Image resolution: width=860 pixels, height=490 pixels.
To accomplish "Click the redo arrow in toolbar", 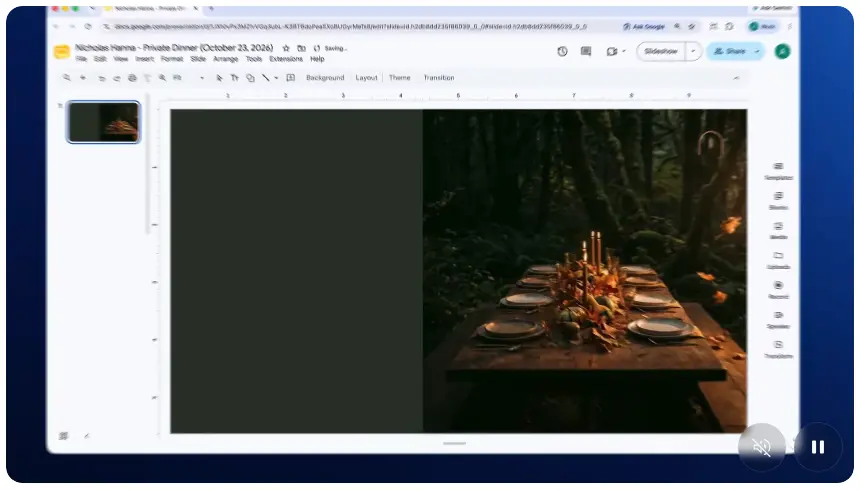I will pos(117,78).
